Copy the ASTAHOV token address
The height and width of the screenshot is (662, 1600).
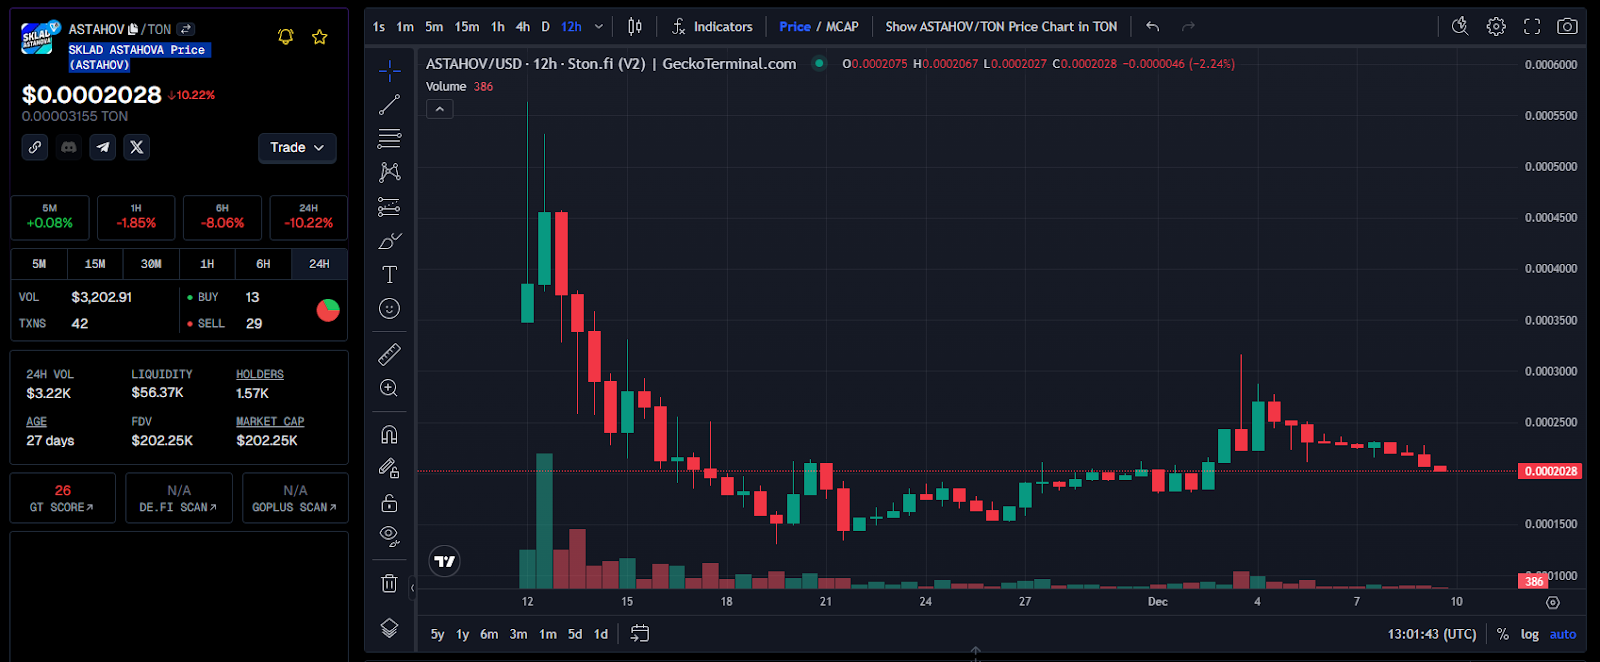(x=133, y=29)
